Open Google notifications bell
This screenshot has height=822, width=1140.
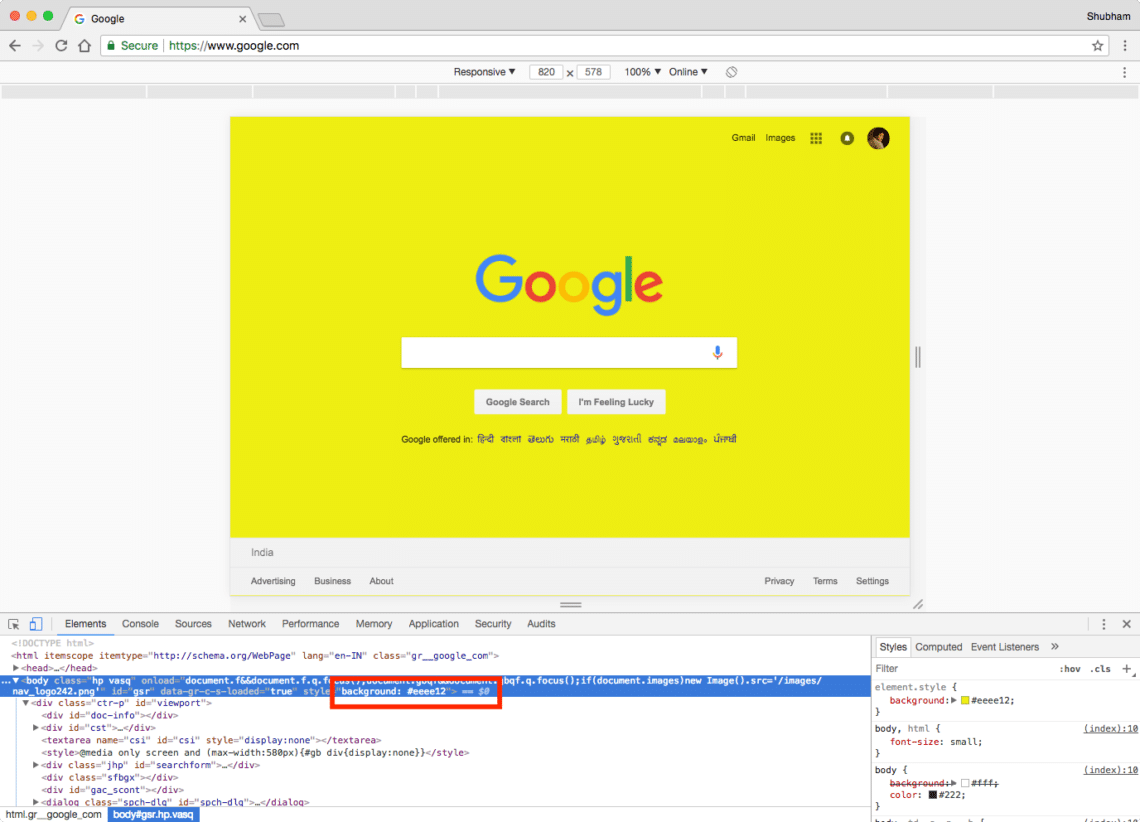847,138
